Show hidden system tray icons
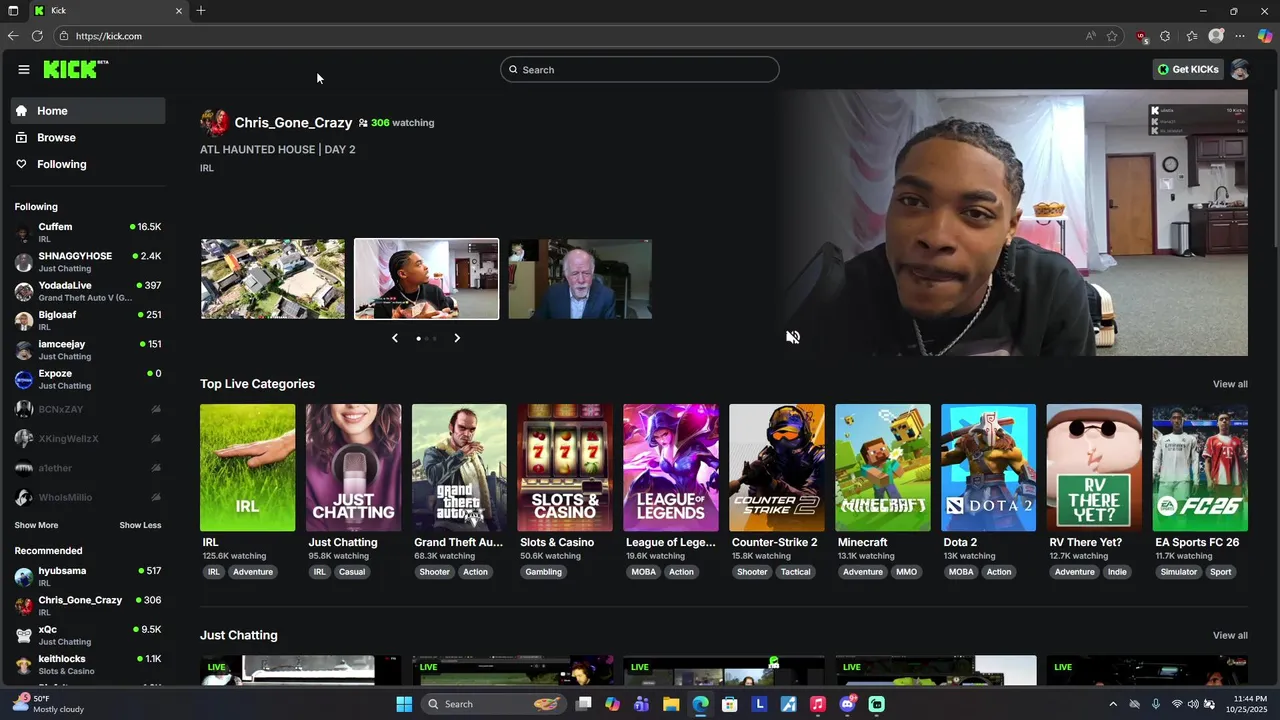 pos(1113,704)
